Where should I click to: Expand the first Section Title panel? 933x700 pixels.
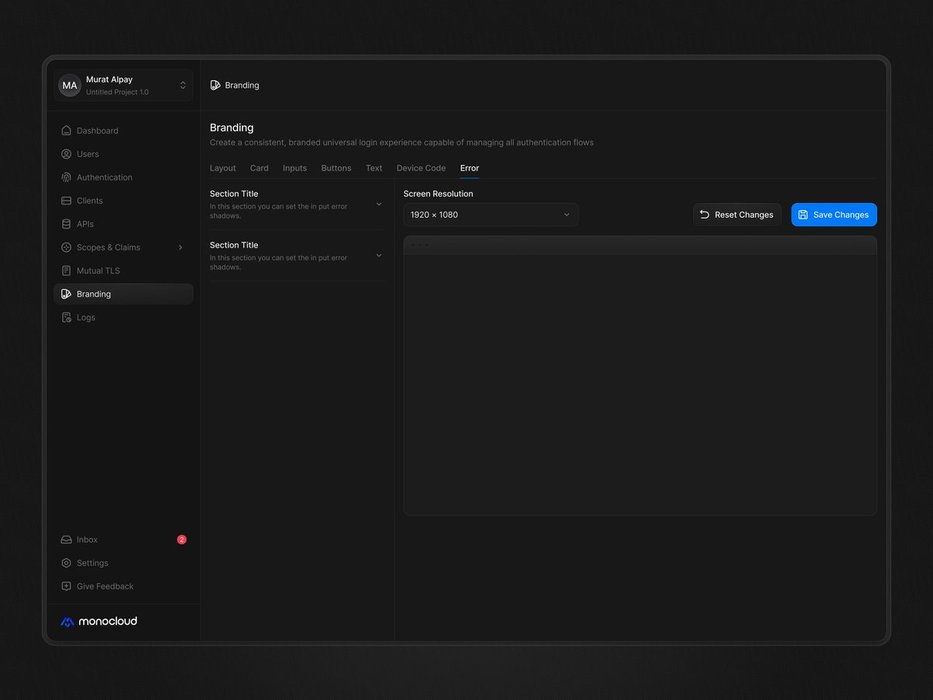point(378,204)
